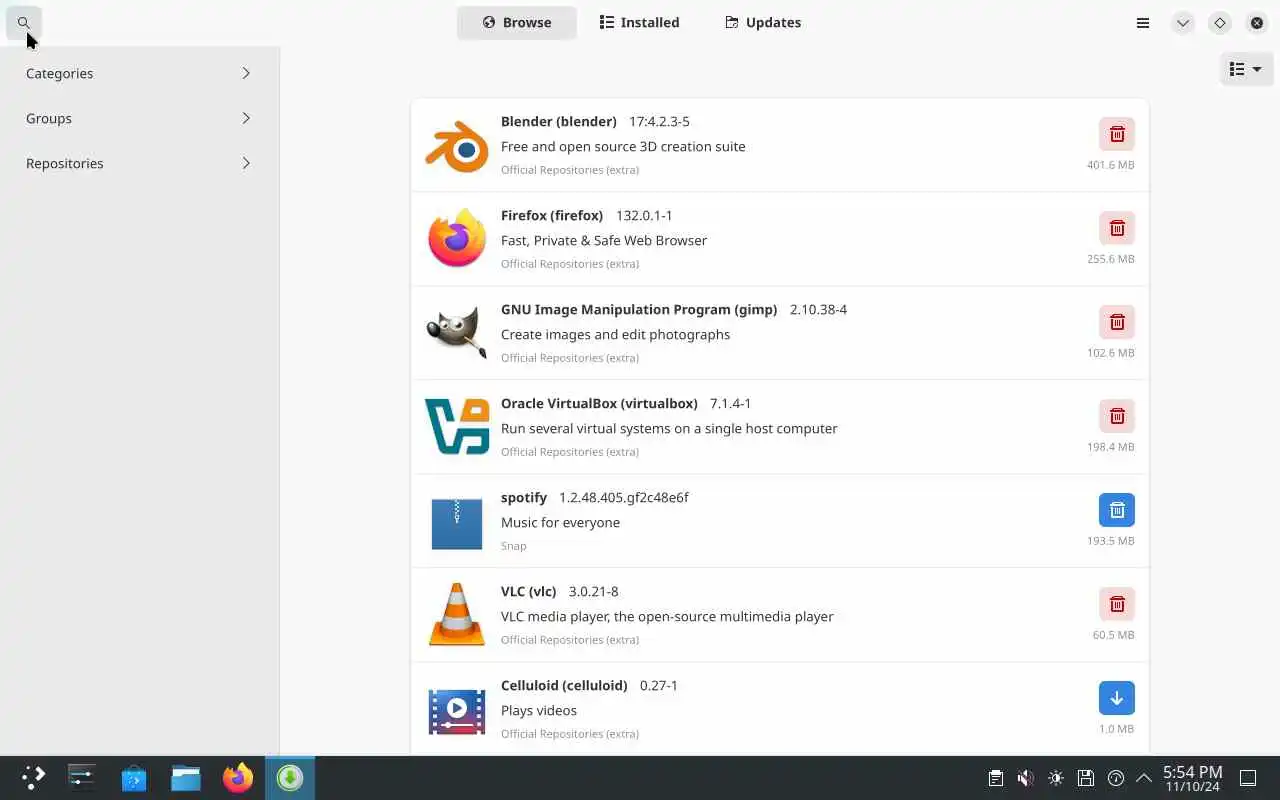Open the list view mode dropdown
The width and height of the screenshot is (1280, 800).
pyautogui.click(x=1246, y=69)
